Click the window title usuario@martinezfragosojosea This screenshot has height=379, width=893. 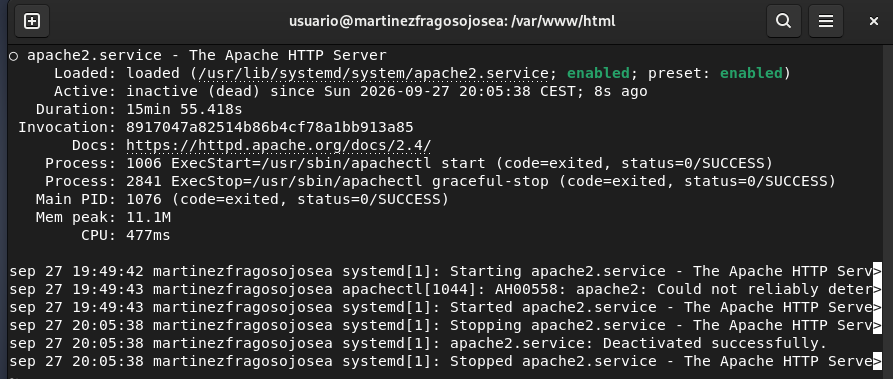coord(452,21)
